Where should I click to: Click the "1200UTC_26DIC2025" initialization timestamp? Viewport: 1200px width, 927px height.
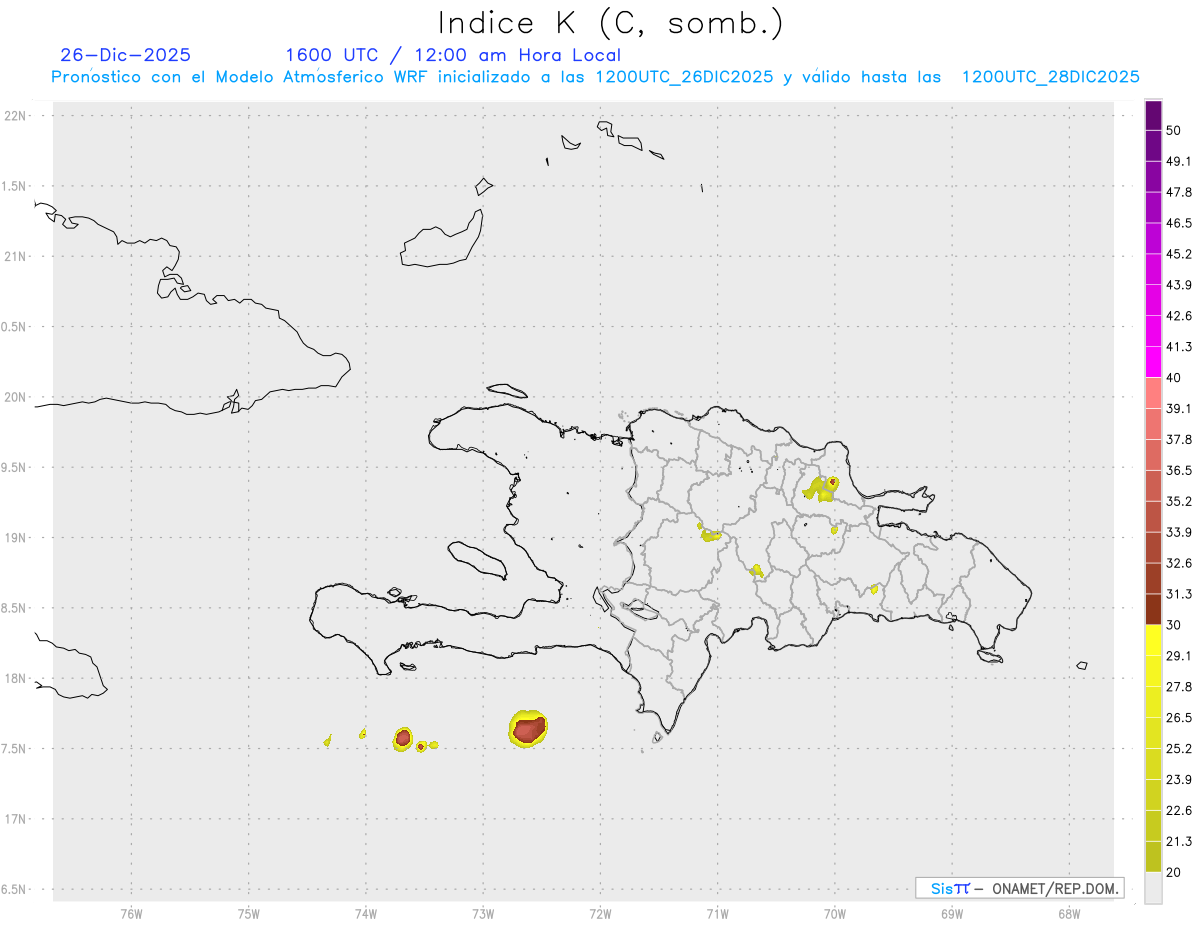[683, 77]
